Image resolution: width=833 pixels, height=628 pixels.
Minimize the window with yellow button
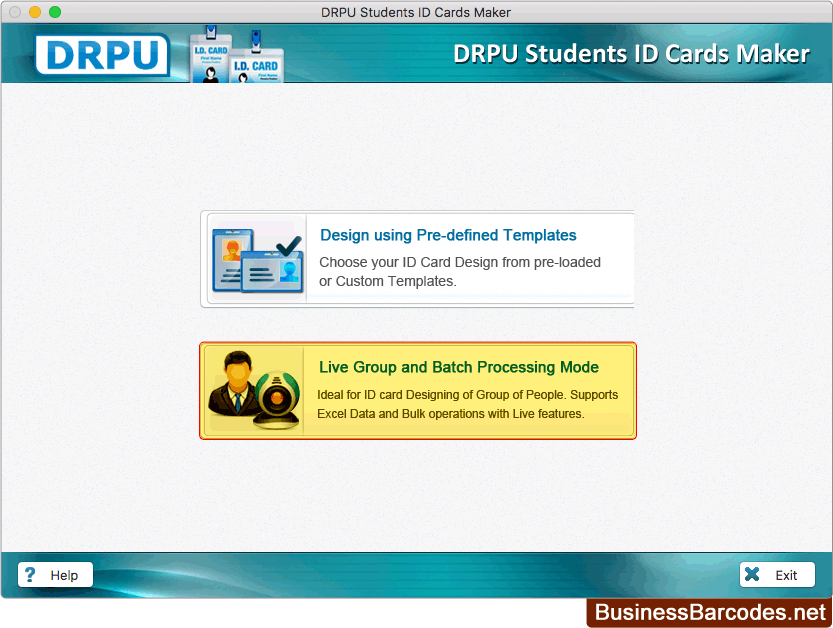coord(35,12)
